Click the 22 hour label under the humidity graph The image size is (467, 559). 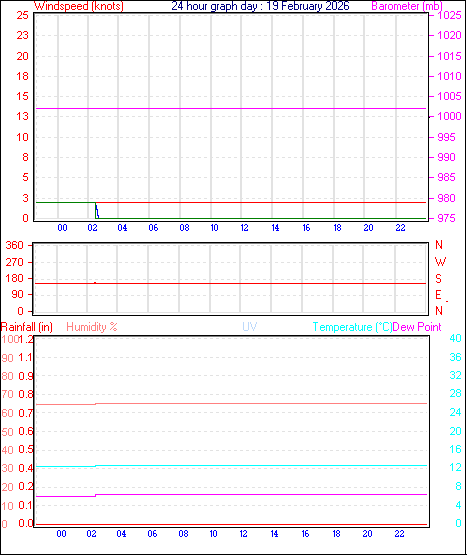pos(399,534)
